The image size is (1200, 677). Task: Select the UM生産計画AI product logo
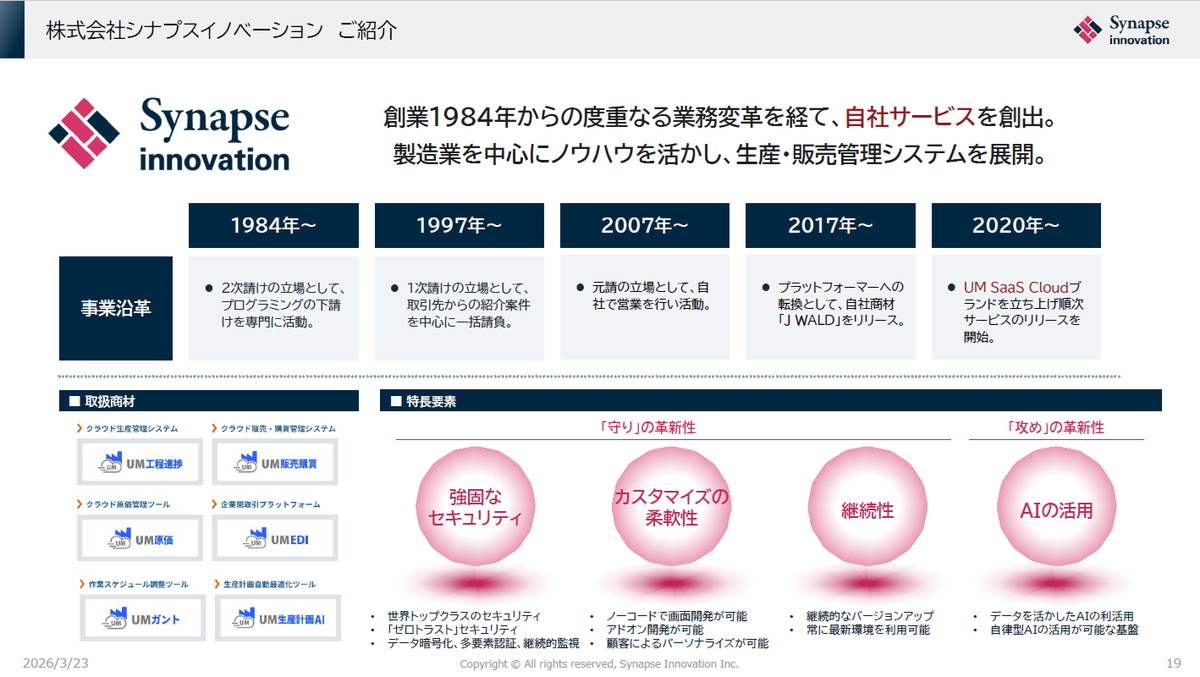(x=276, y=619)
